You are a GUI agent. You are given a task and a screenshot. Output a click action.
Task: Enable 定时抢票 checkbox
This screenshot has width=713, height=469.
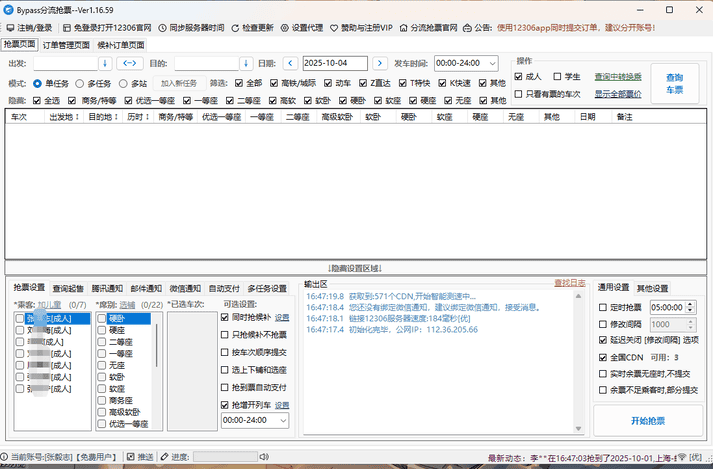(x=603, y=308)
